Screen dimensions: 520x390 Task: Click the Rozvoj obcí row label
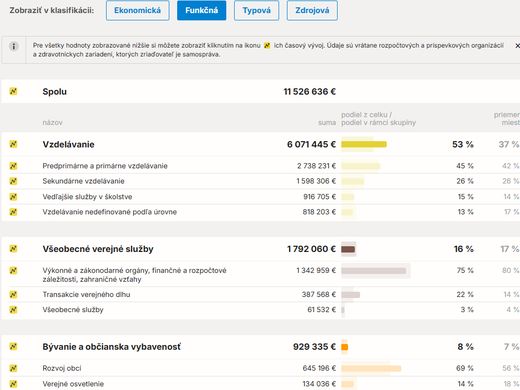pyautogui.click(x=62, y=368)
